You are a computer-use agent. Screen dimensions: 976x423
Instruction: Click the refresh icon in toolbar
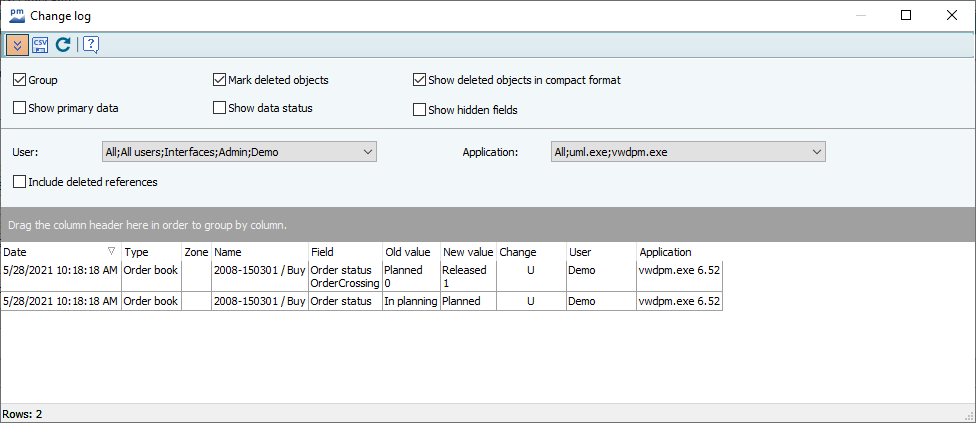coord(63,44)
